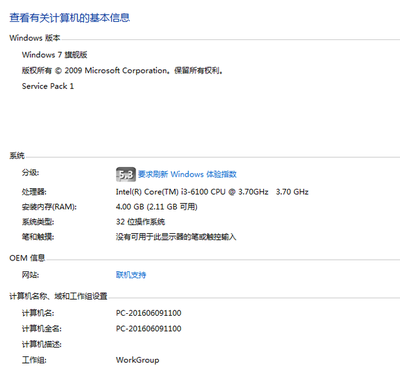Click the Intel Core i3-6100 processor value
The image size is (400, 377).
point(212,192)
